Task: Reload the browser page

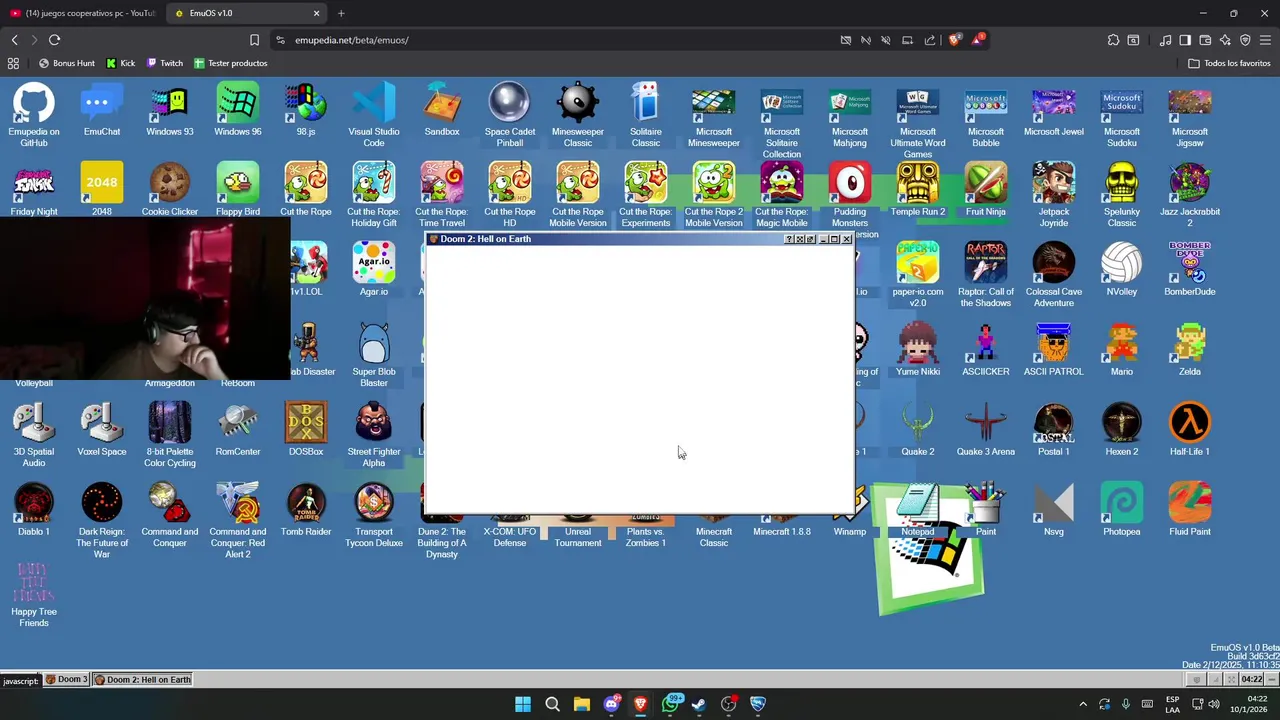Action: point(54,40)
